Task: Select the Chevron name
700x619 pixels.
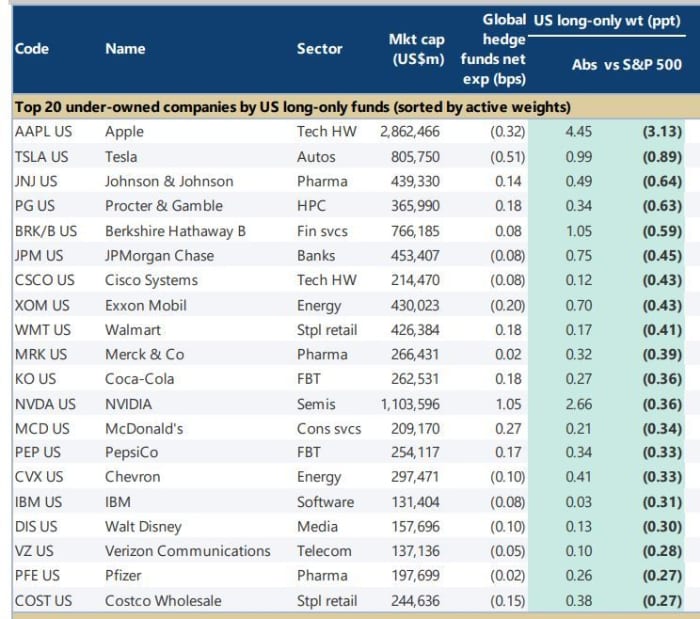Action: [x=133, y=477]
